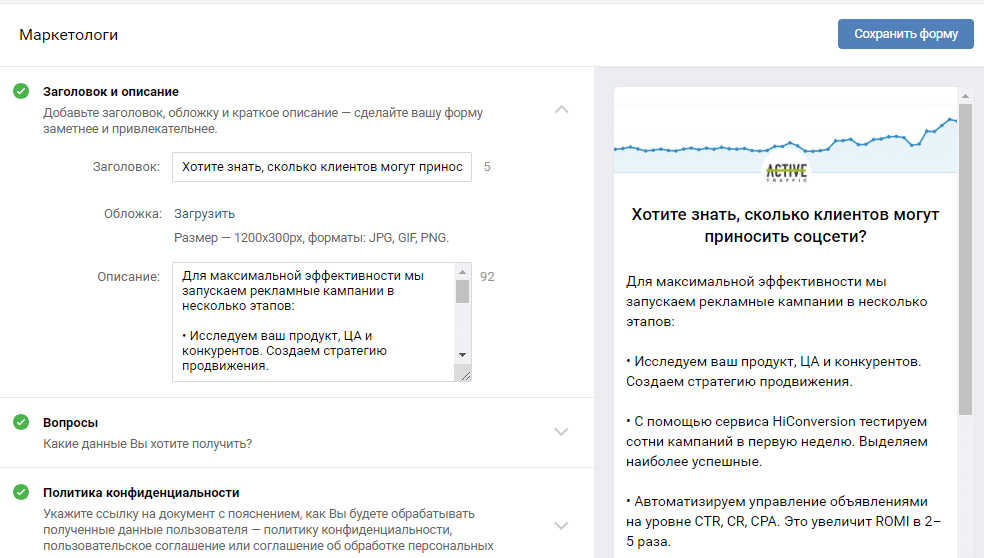Open the Вопросы section header

pos(70,422)
